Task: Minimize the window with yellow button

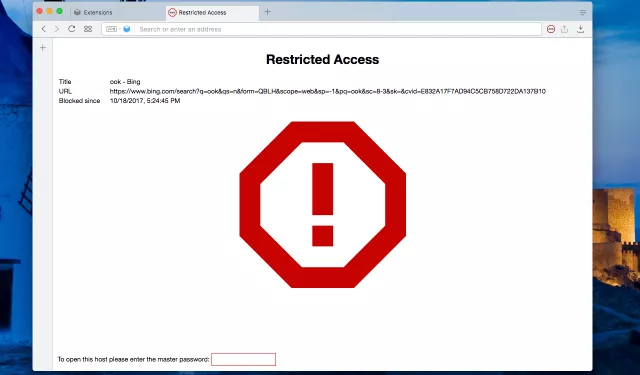Action: point(49,11)
